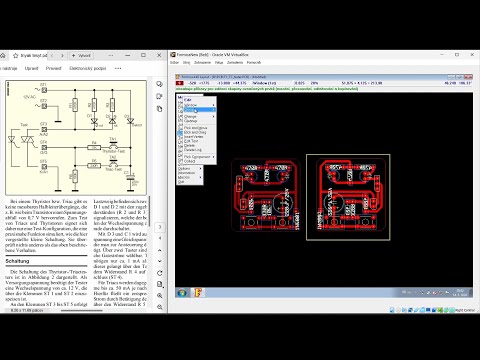Star the PDF tab as favorite
The height and width of the screenshot is (360, 480).
(15, 55)
